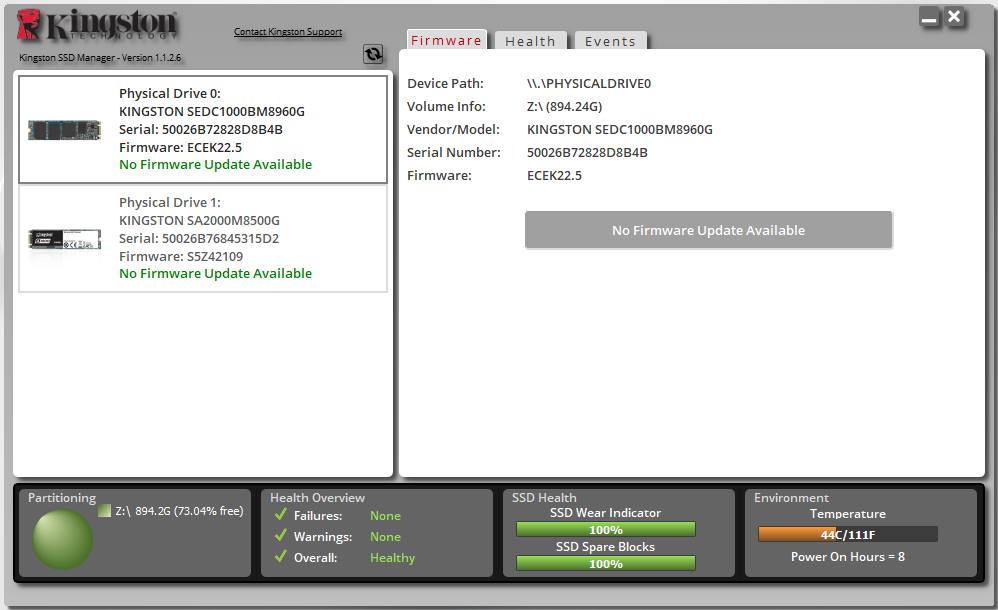Click Drive 0 green No Firmware Update text

tap(215, 164)
